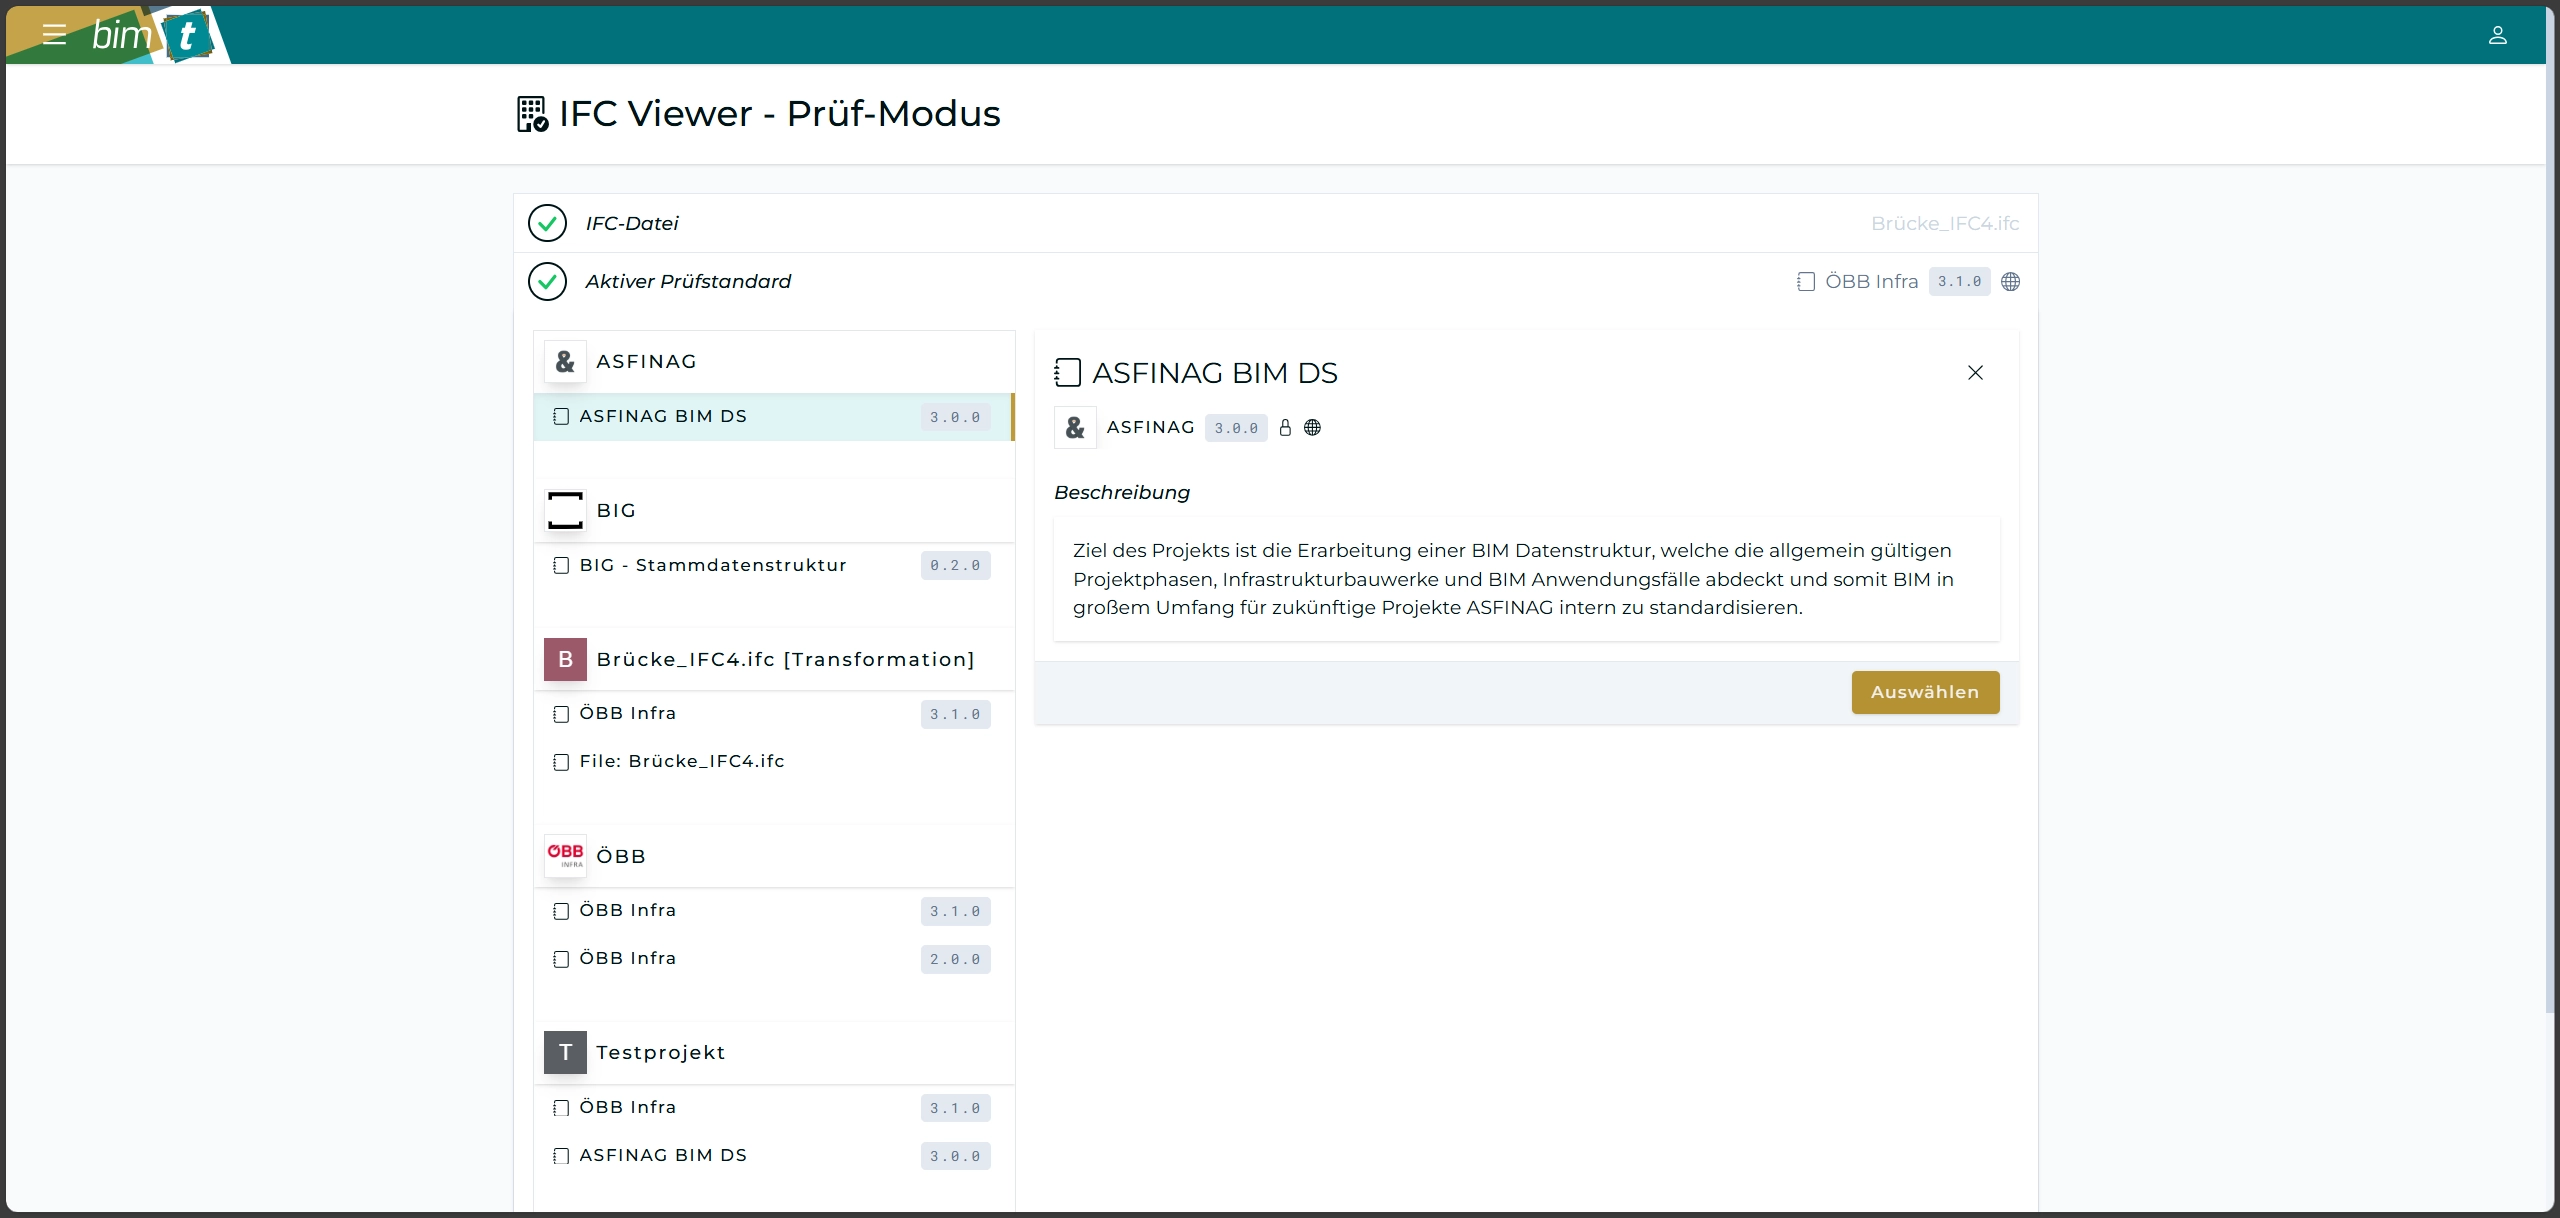Click the lock icon in ASFINAG details
2560x1218 pixels.
pyautogui.click(x=1286, y=428)
